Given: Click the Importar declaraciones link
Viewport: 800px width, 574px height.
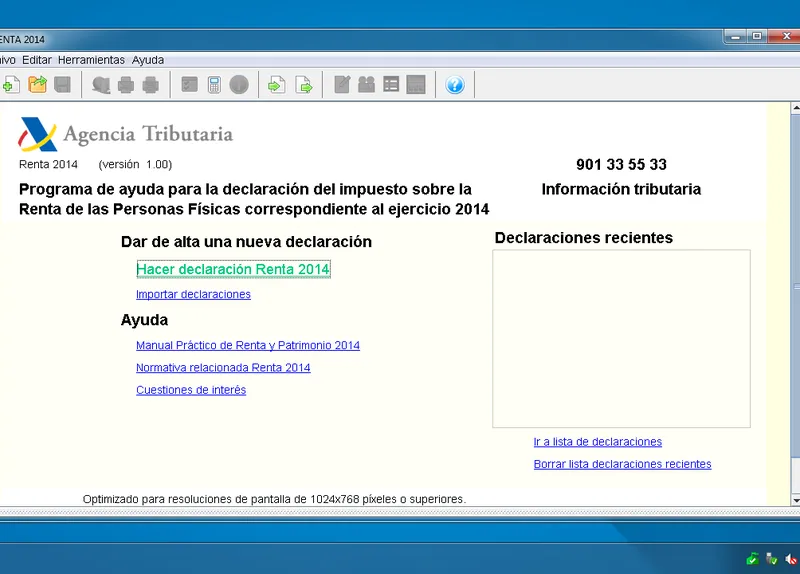Looking at the screenshot, I should [193, 294].
